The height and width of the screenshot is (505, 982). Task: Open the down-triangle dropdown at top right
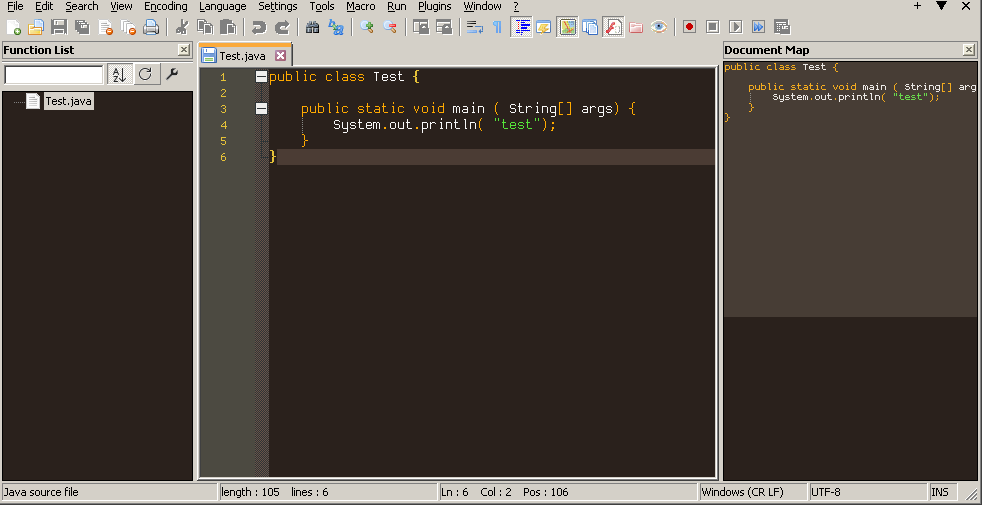coord(941,6)
